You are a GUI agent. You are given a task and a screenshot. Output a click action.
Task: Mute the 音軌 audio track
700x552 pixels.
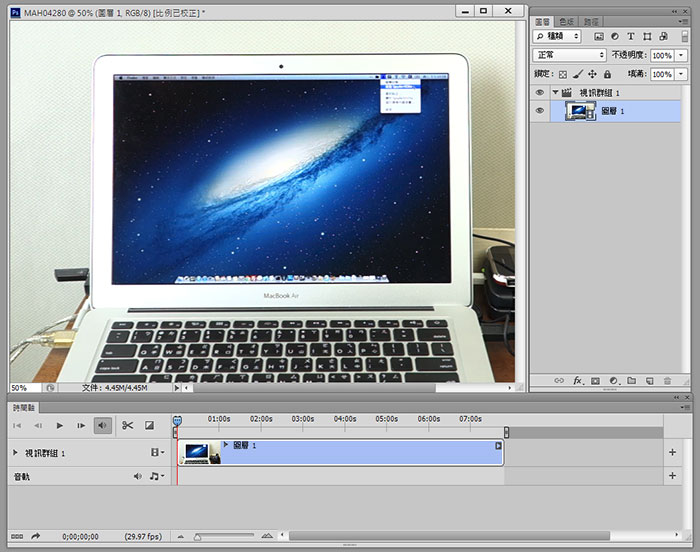point(138,477)
